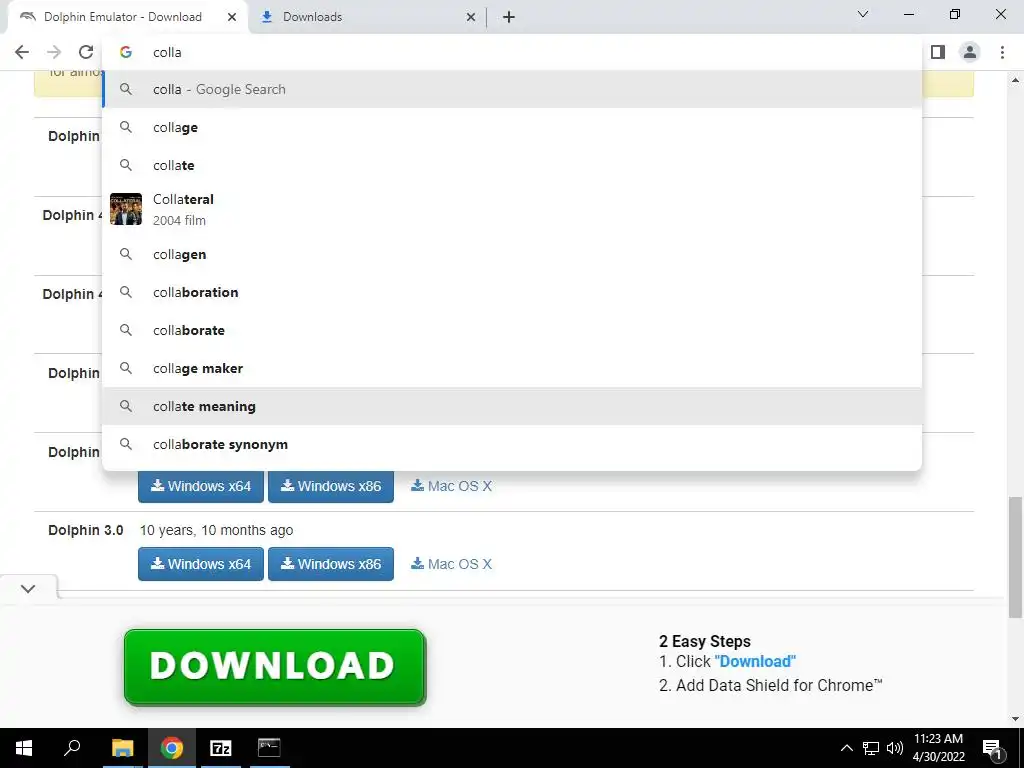1024x768 pixels.
Task: Click the 'Dolphin 3.0' version label
Action: click(x=86, y=530)
